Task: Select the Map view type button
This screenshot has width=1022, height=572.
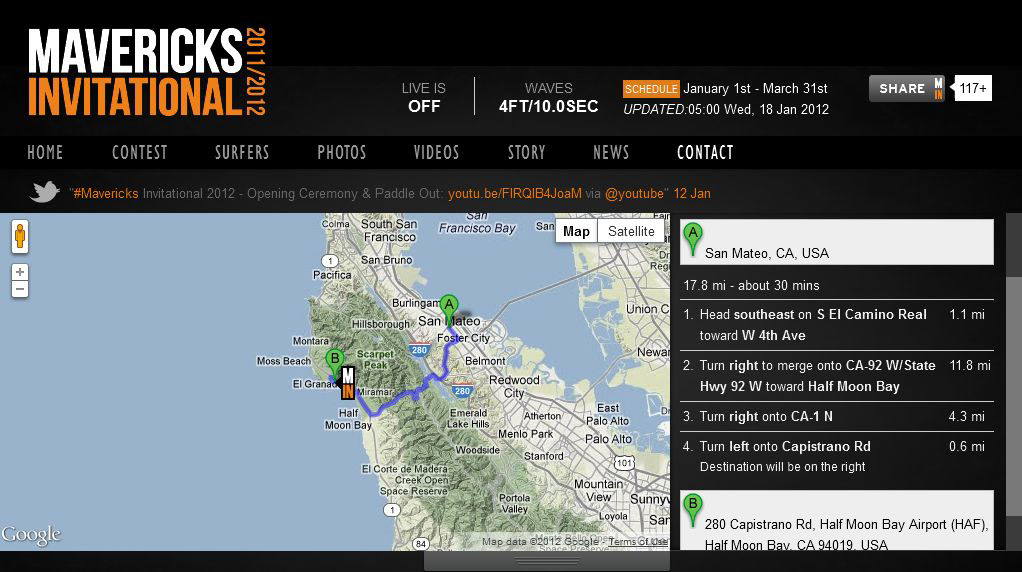Action: tap(576, 231)
